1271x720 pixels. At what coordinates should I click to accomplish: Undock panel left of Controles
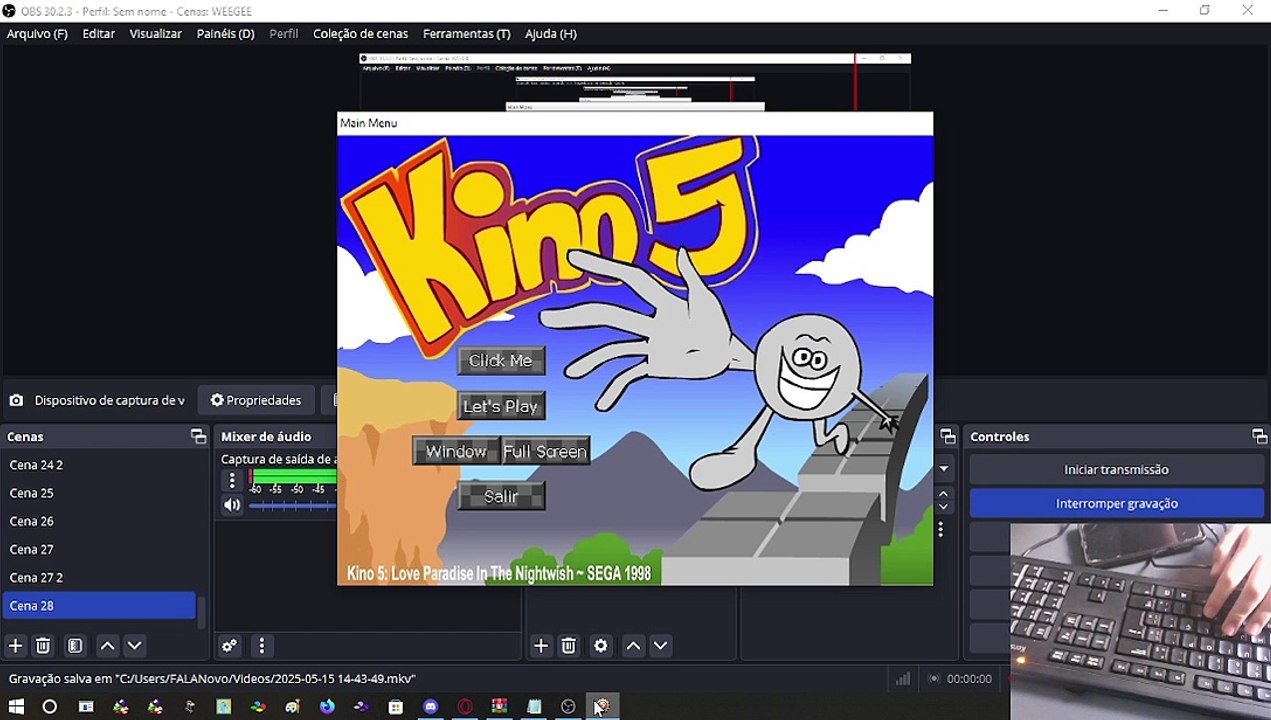tap(947, 436)
